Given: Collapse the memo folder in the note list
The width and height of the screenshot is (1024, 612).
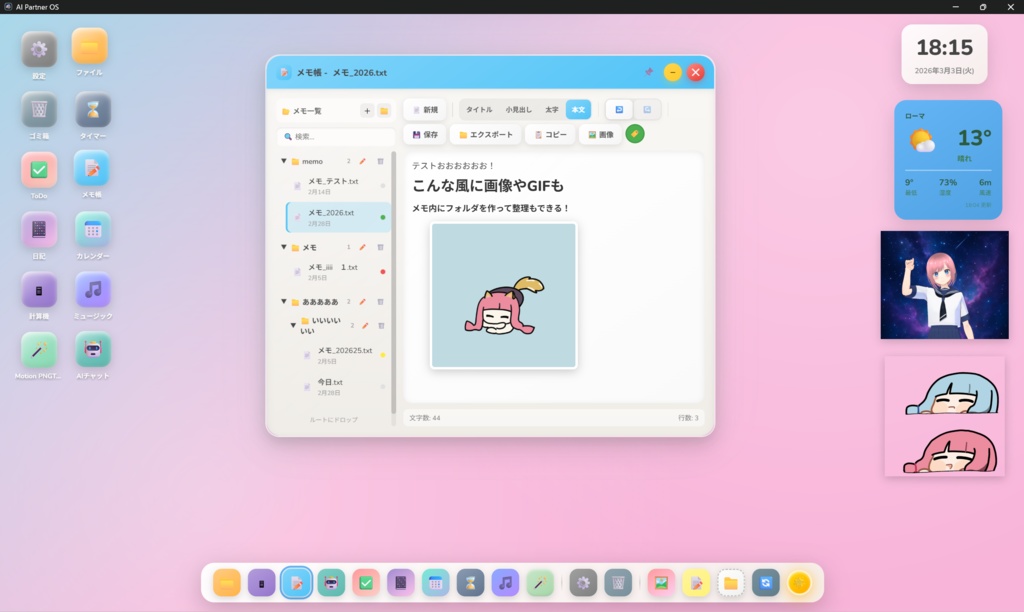Looking at the screenshot, I should (284, 160).
